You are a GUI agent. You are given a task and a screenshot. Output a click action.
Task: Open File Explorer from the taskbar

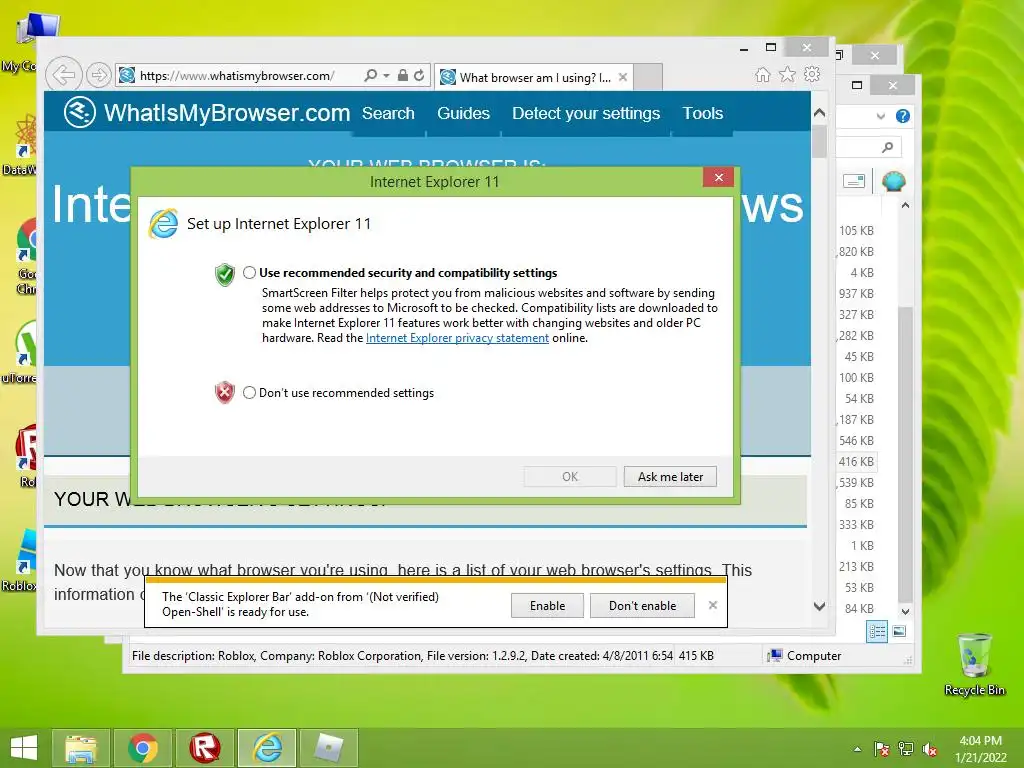click(x=81, y=748)
